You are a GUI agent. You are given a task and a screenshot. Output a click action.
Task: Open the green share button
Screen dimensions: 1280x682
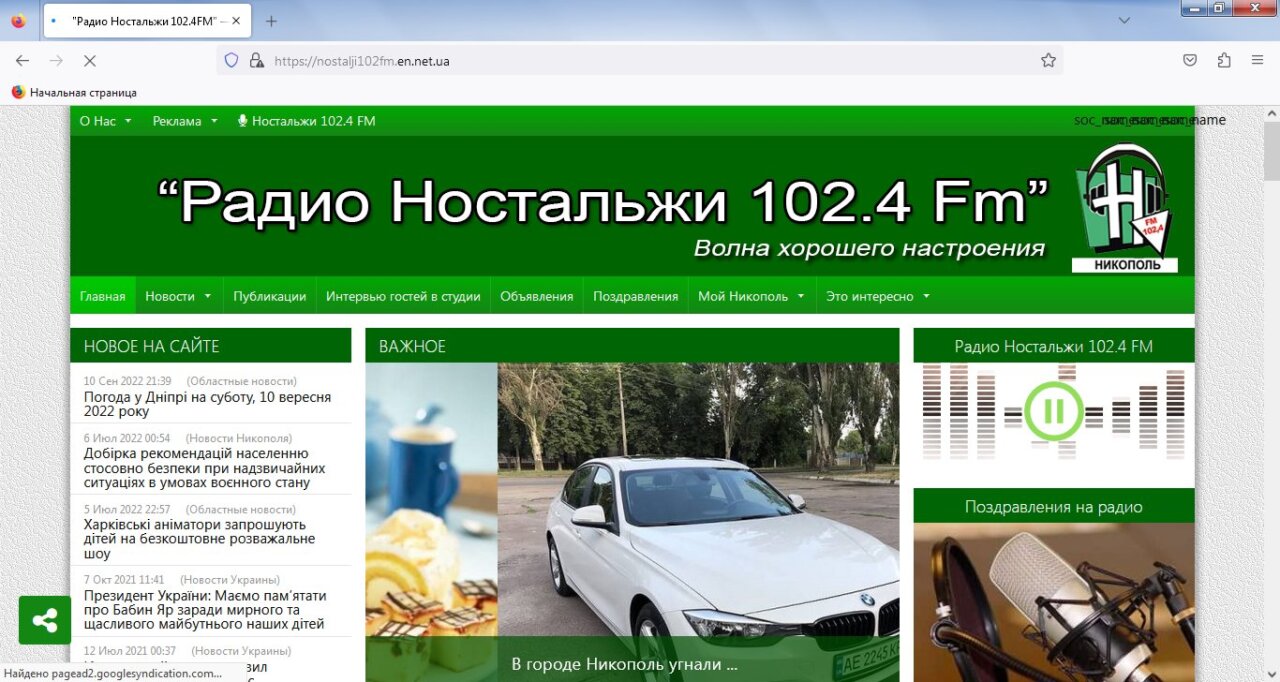(x=45, y=620)
